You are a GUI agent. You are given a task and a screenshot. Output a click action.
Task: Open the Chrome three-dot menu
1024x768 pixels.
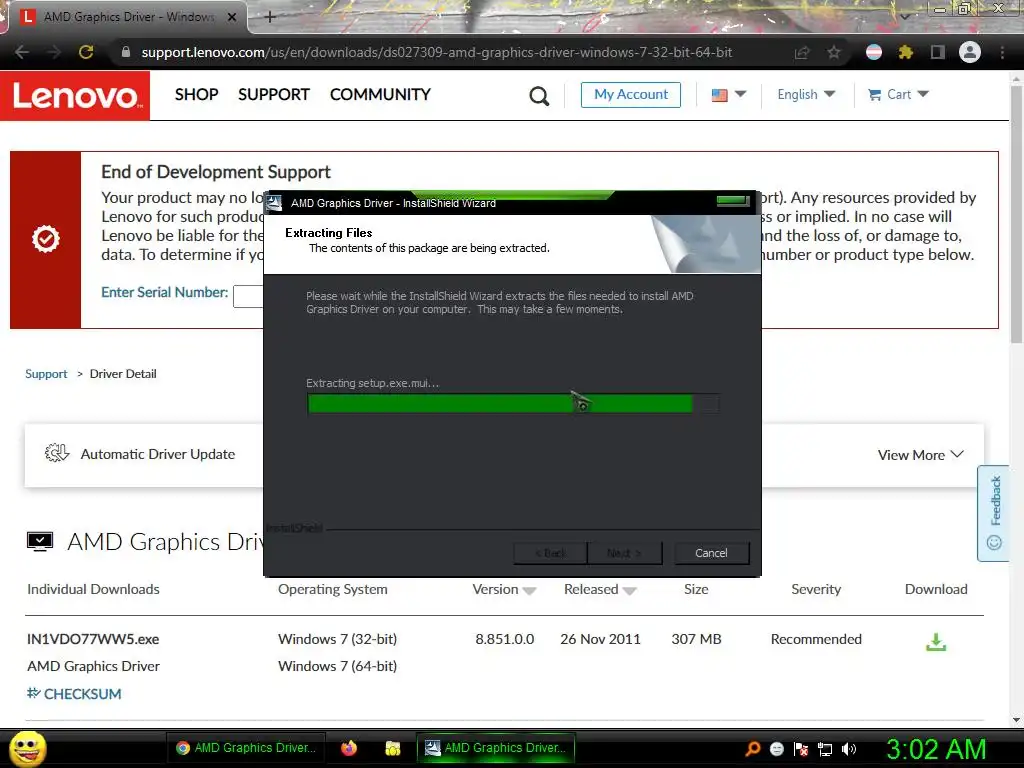tap(1002, 52)
